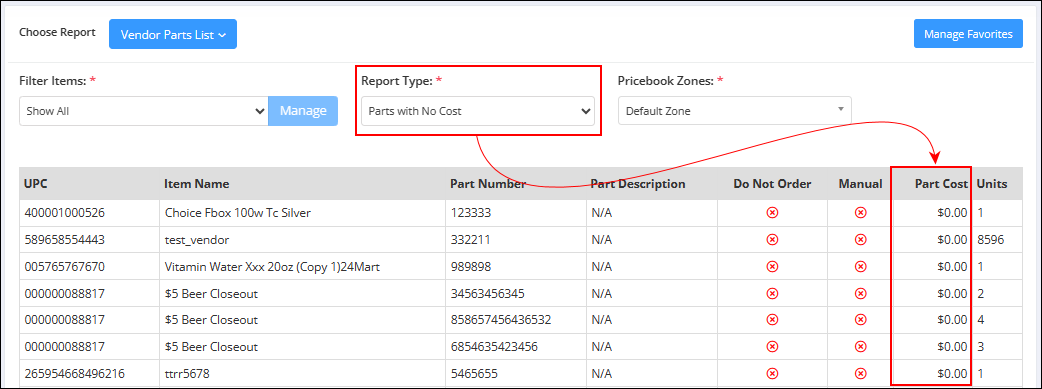Click Manual icon for Choice Fbox row
Viewport: 1042px width, 389px height.
click(x=861, y=213)
